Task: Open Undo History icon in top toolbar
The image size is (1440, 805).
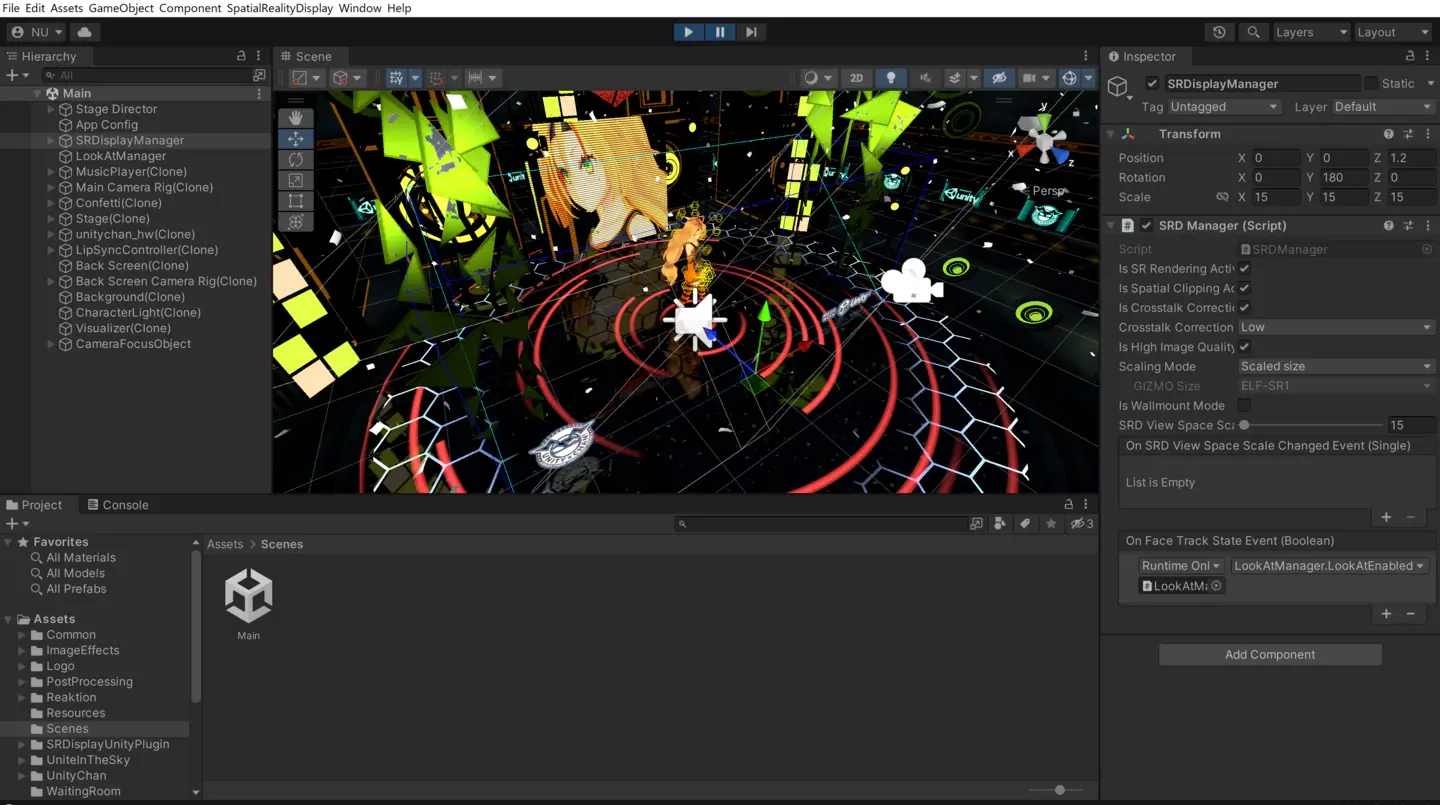Action: pyautogui.click(x=1219, y=32)
